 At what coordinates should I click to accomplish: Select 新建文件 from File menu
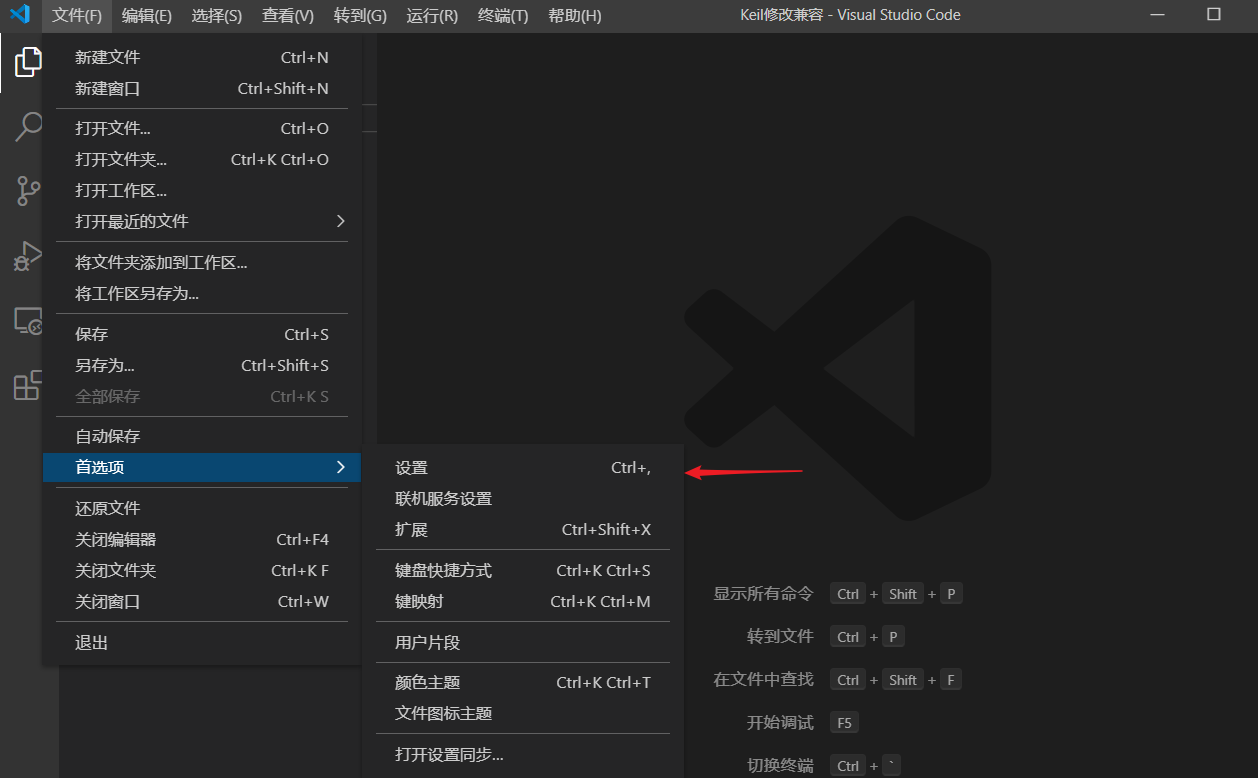tap(202, 58)
